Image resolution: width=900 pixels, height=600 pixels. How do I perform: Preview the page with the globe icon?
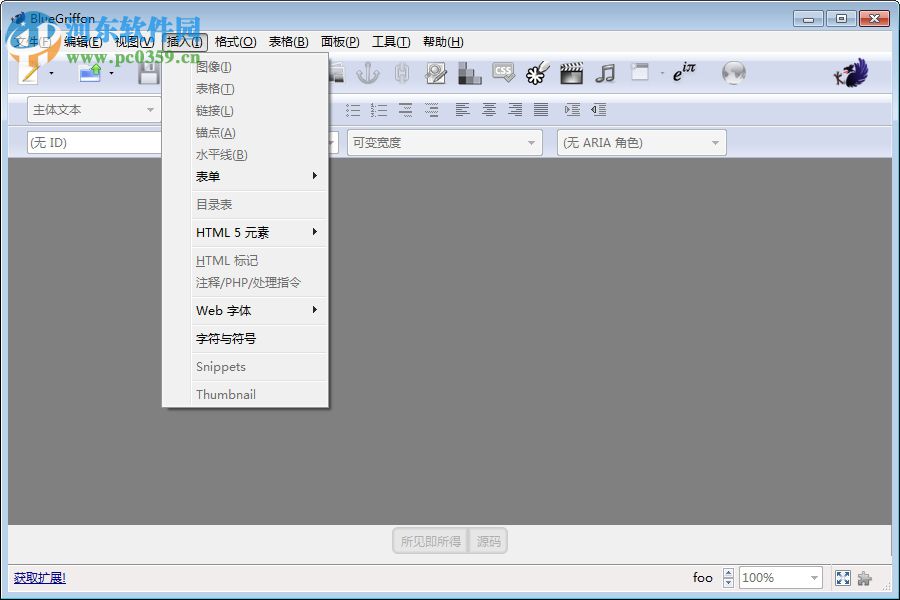point(733,72)
